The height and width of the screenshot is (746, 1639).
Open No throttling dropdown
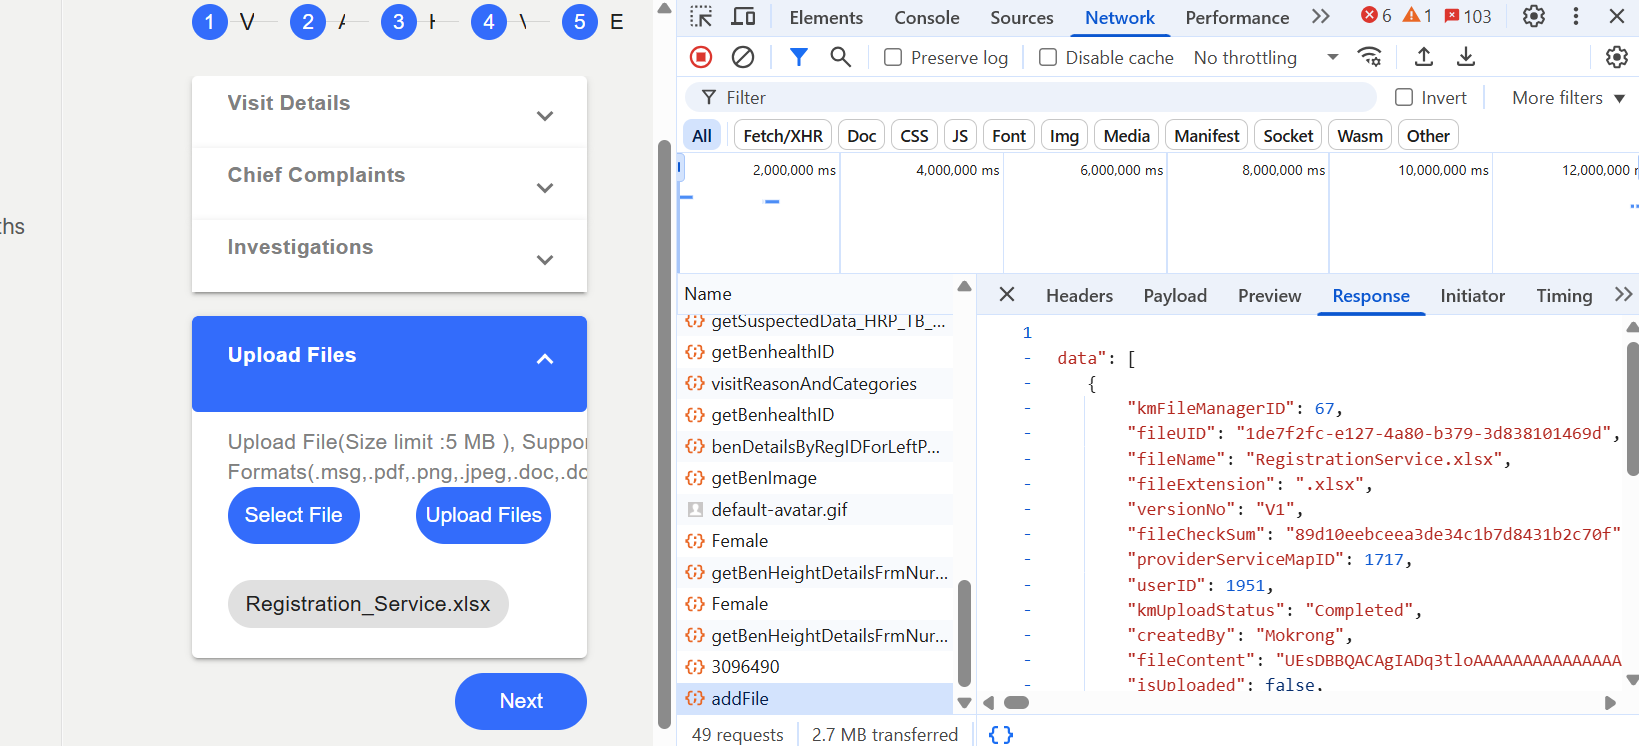click(x=1266, y=57)
